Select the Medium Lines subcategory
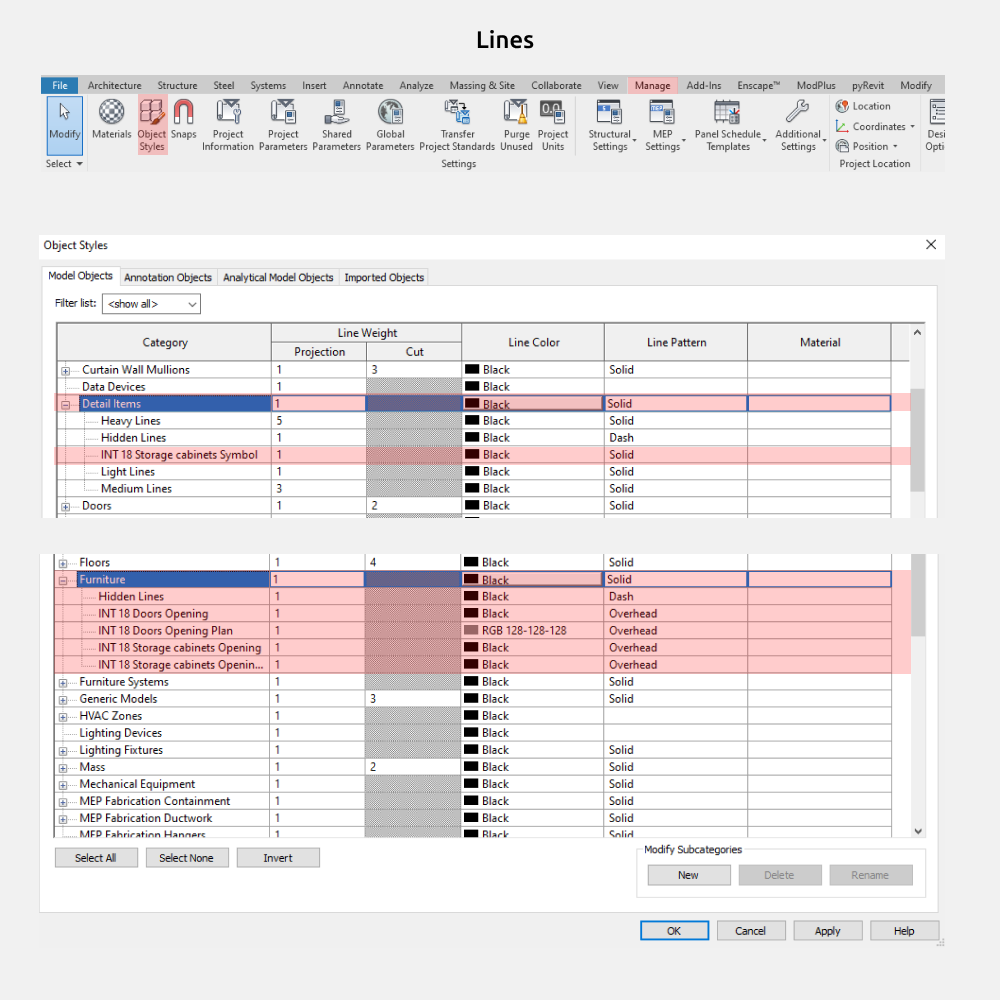 pyautogui.click(x=136, y=489)
